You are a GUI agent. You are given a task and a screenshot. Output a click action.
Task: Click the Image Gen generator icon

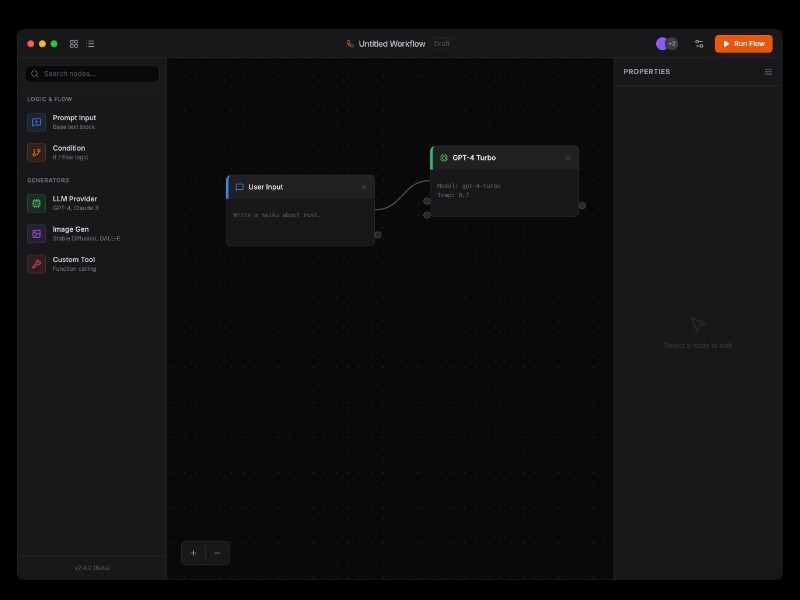pos(36,234)
